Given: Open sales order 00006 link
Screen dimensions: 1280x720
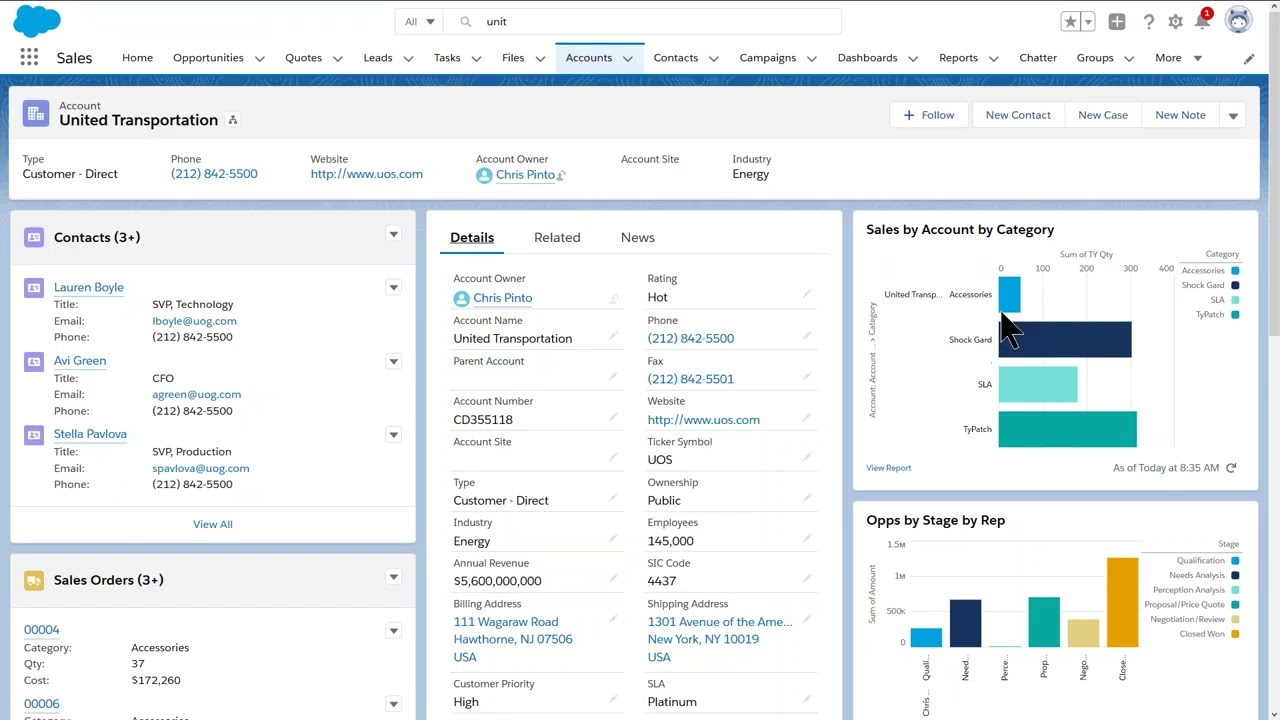Looking at the screenshot, I should click(x=42, y=704).
